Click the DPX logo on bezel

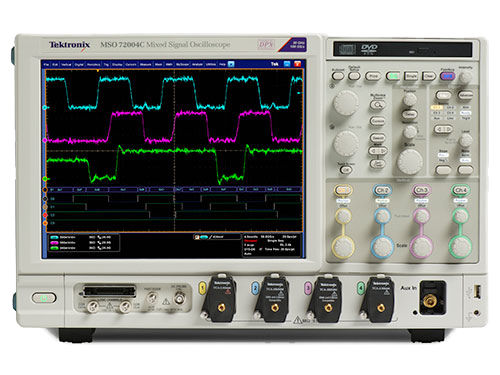pyautogui.click(x=266, y=44)
